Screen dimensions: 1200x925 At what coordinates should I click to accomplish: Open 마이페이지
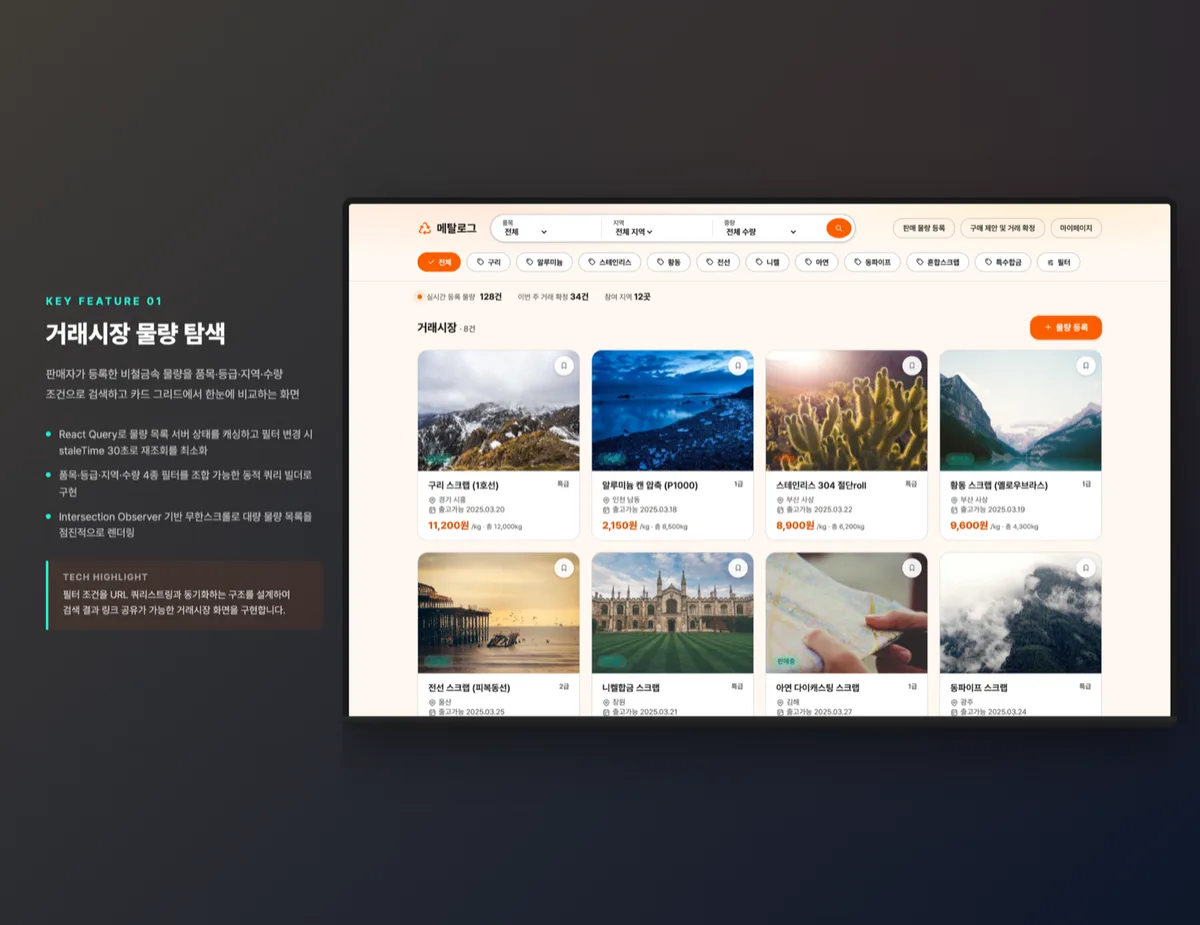[1077, 228]
